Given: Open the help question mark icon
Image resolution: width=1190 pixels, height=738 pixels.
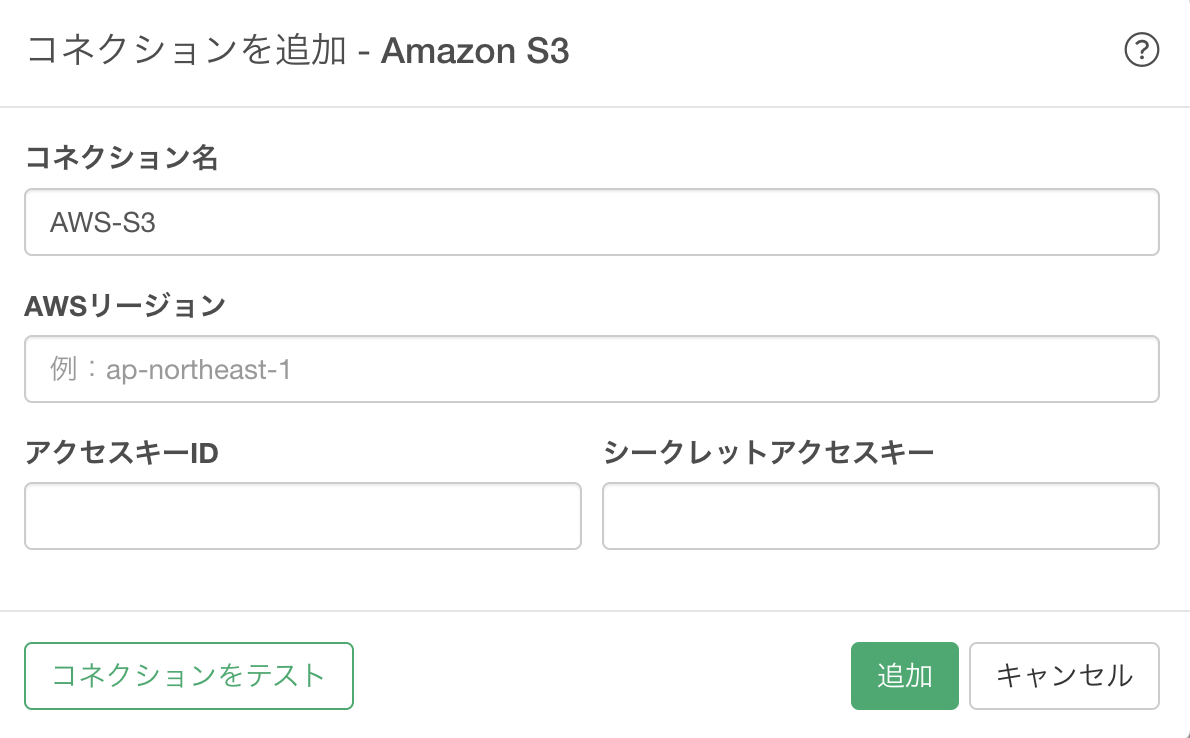Looking at the screenshot, I should pos(1141,50).
